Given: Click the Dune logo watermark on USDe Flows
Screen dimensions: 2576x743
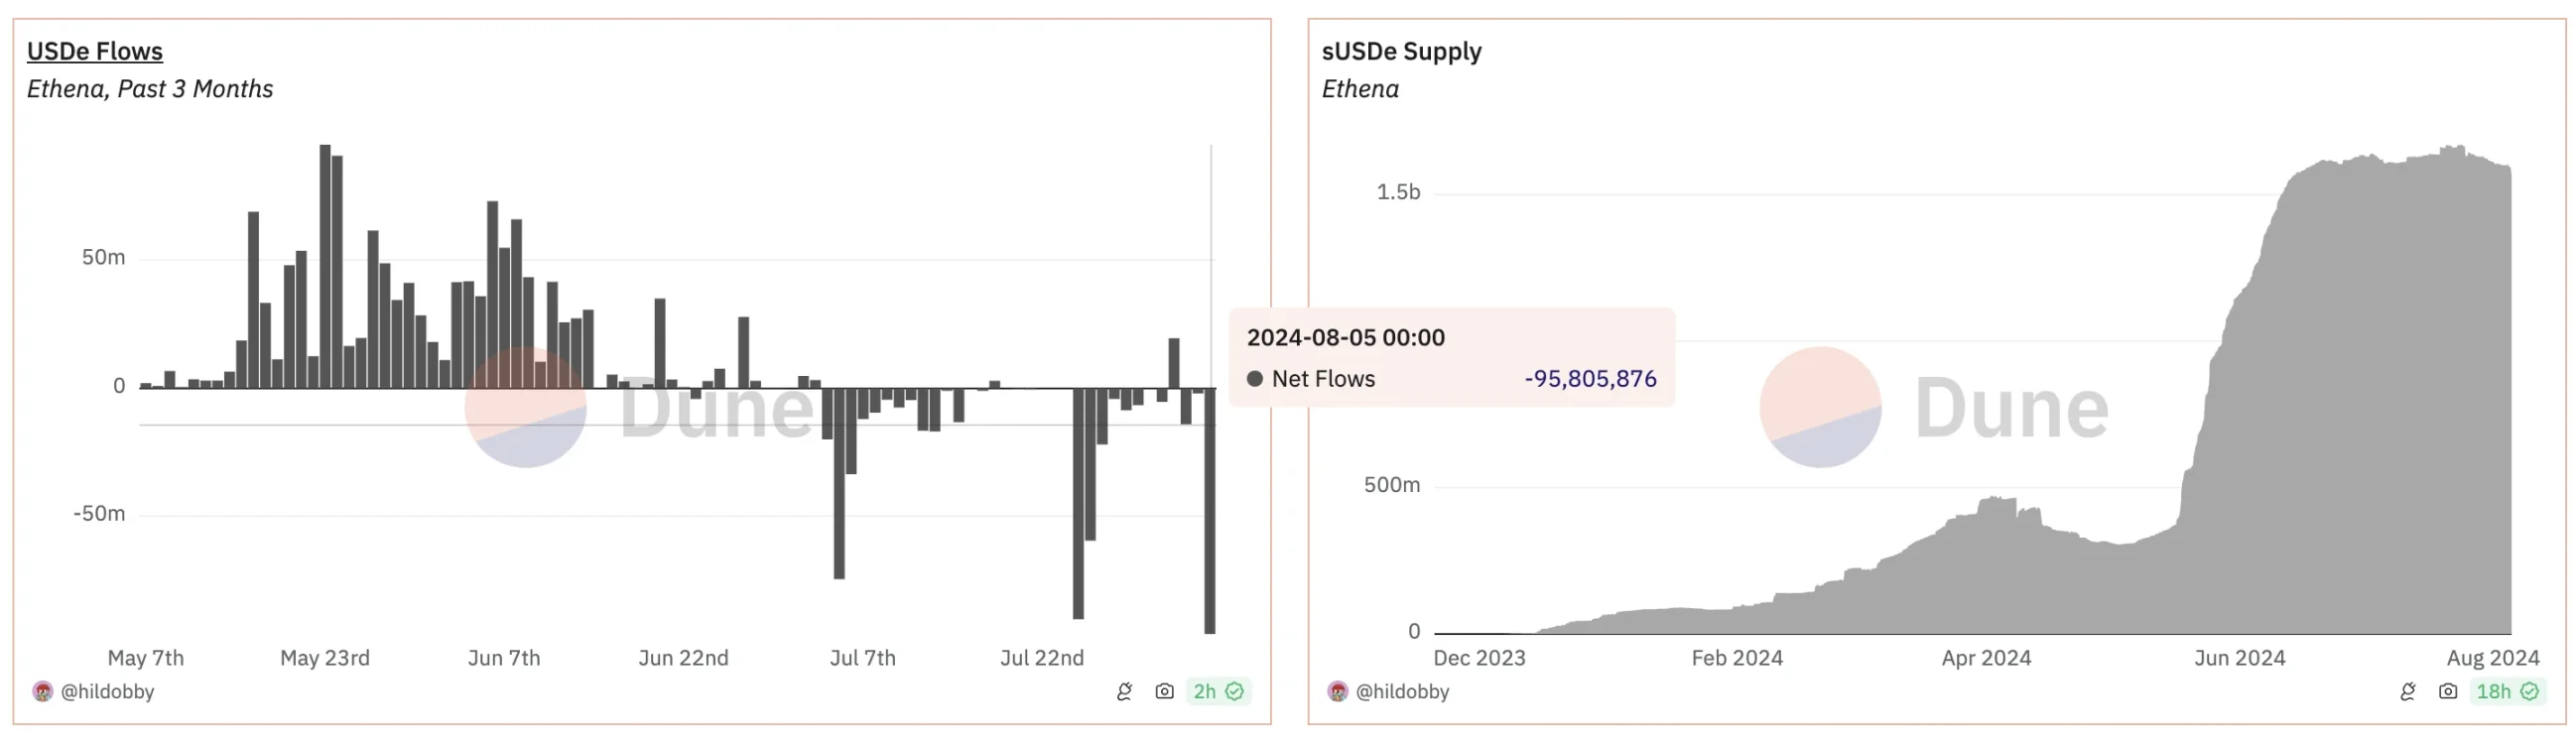Looking at the screenshot, I should point(526,407).
